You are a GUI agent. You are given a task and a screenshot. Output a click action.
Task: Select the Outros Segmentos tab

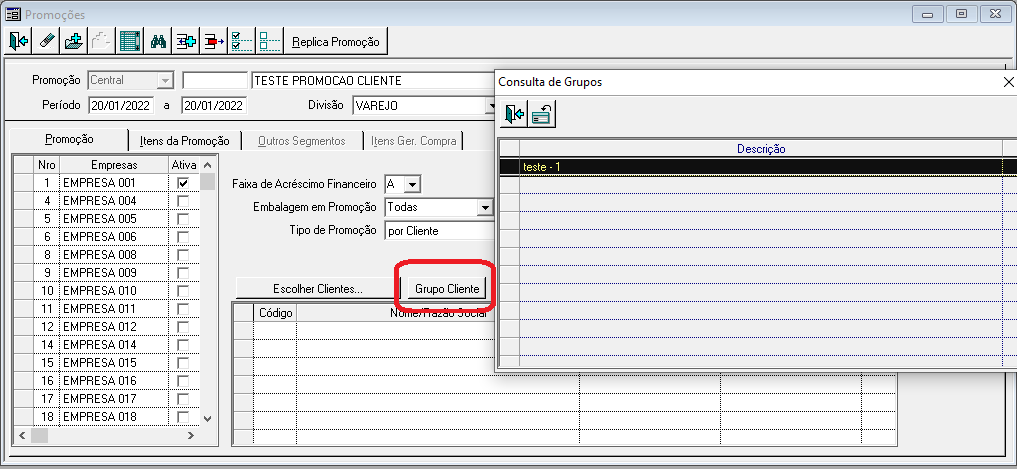coord(302,141)
